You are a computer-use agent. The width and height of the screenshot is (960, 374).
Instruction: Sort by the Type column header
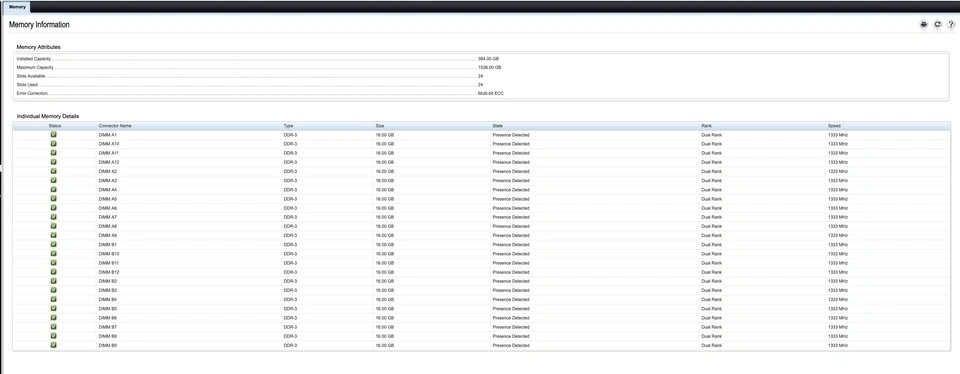pyautogui.click(x=288, y=125)
